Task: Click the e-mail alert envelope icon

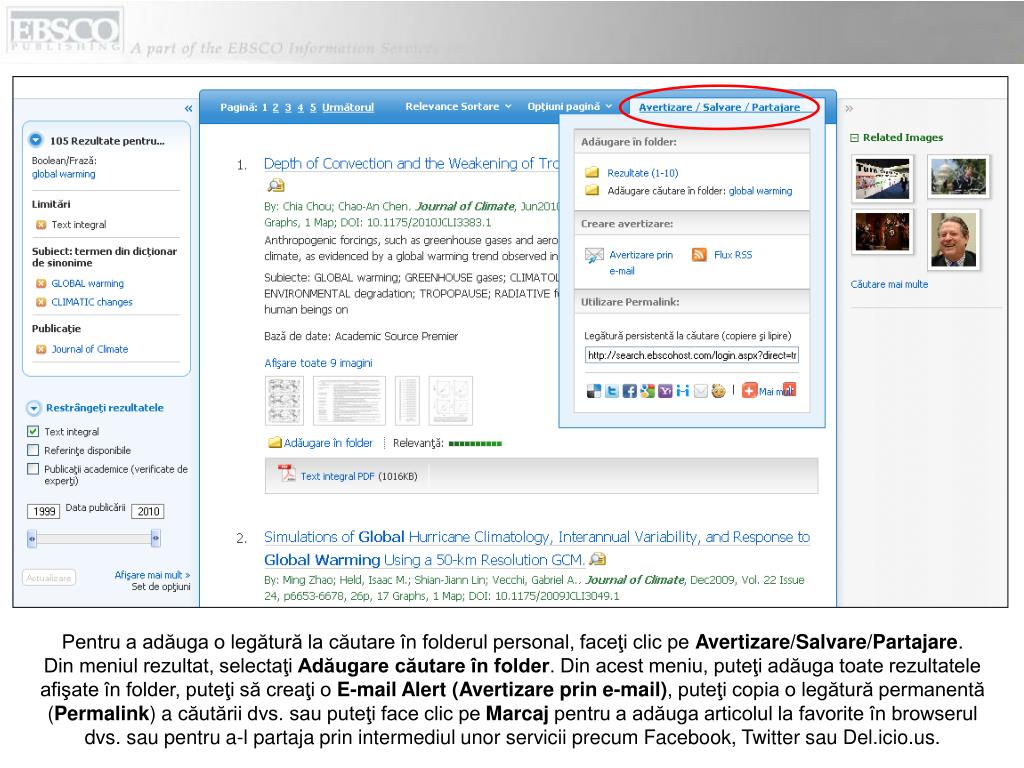Action: pos(594,255)
